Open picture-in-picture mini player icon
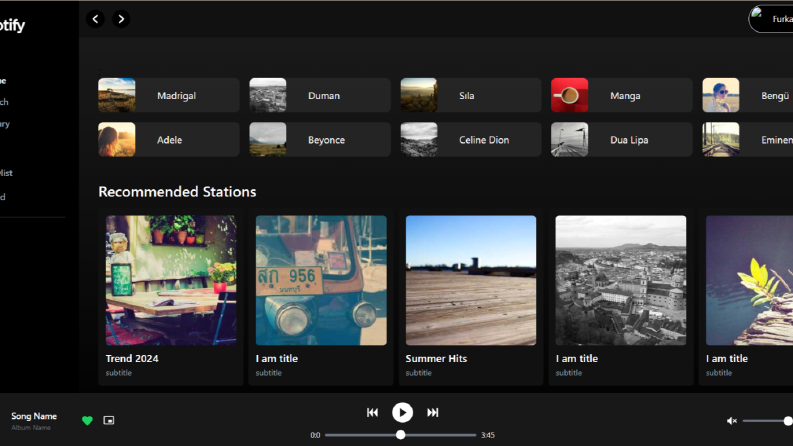Screen dimensions: 793x446 tap(109, 420)
